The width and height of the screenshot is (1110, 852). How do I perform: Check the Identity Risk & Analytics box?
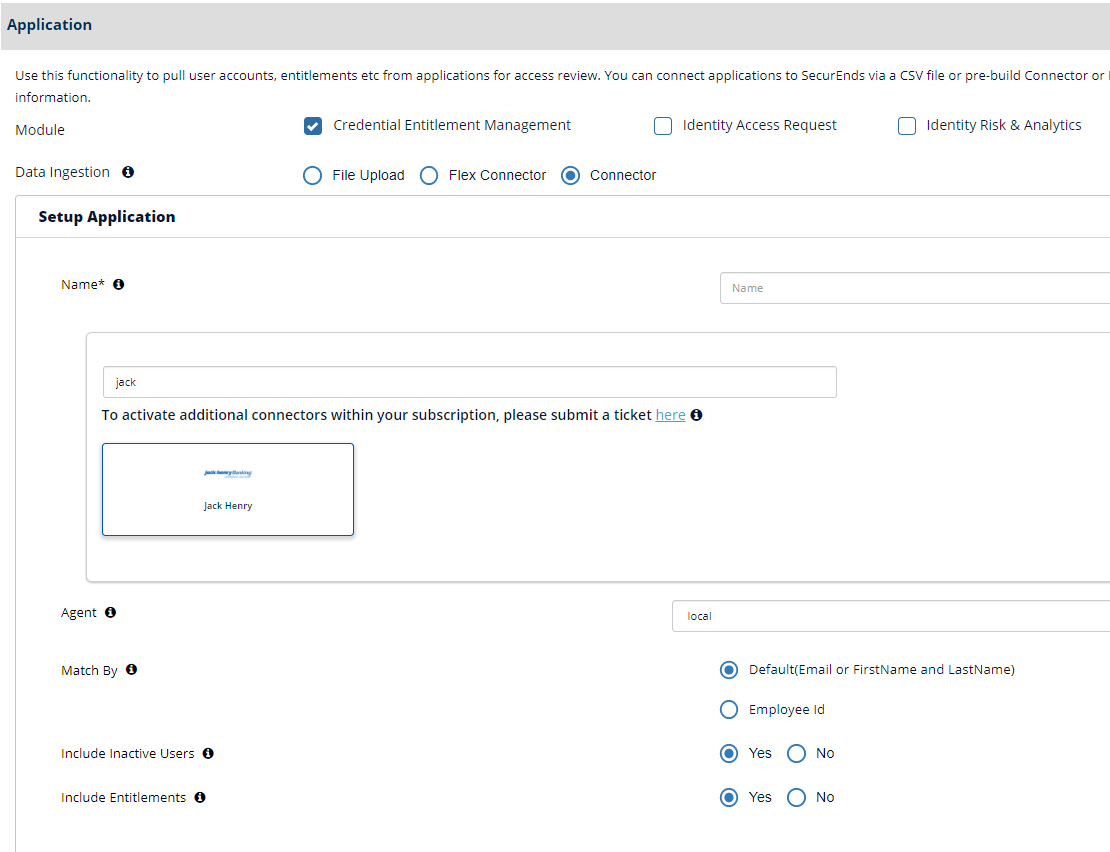[907, 126]
